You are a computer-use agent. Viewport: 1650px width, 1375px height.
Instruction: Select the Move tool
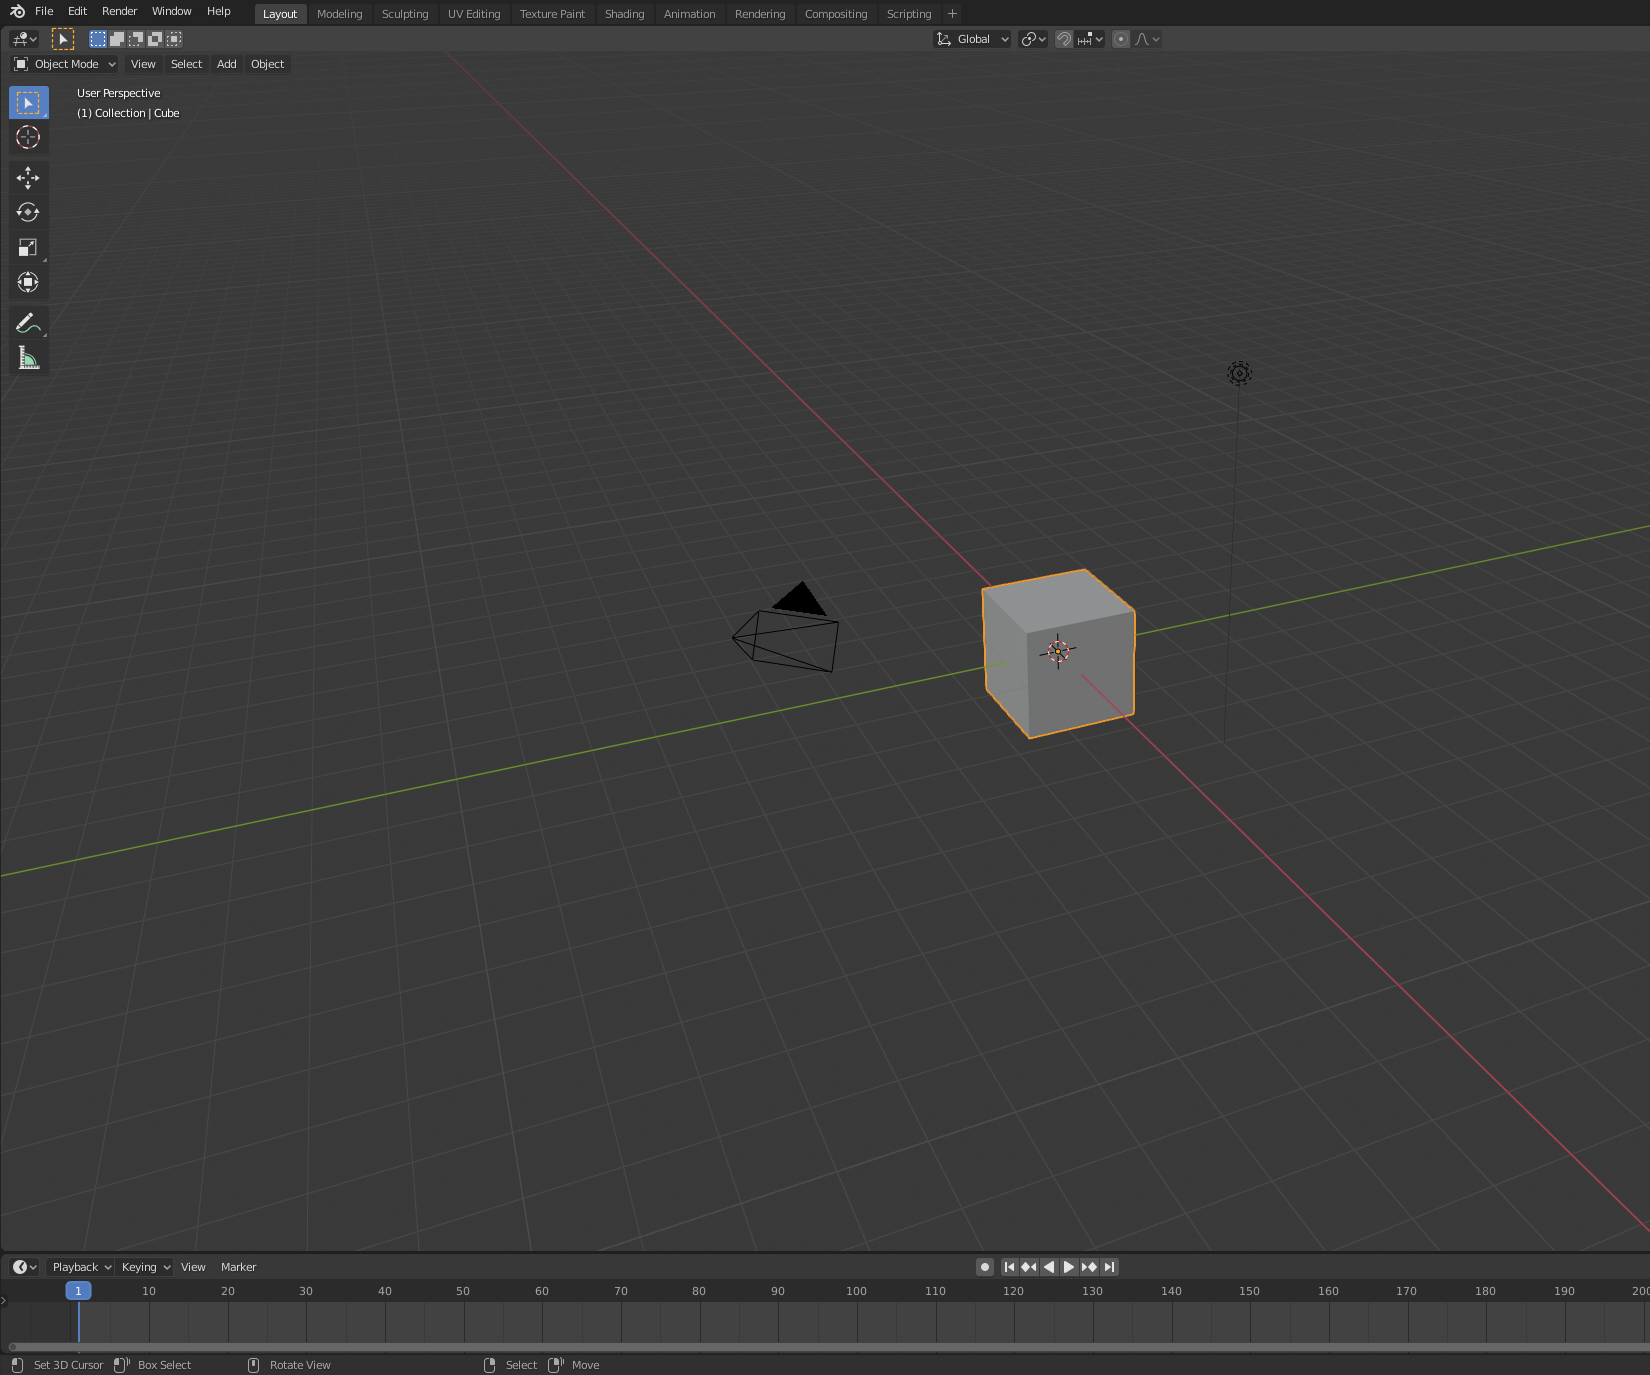(x=28, y=178)
